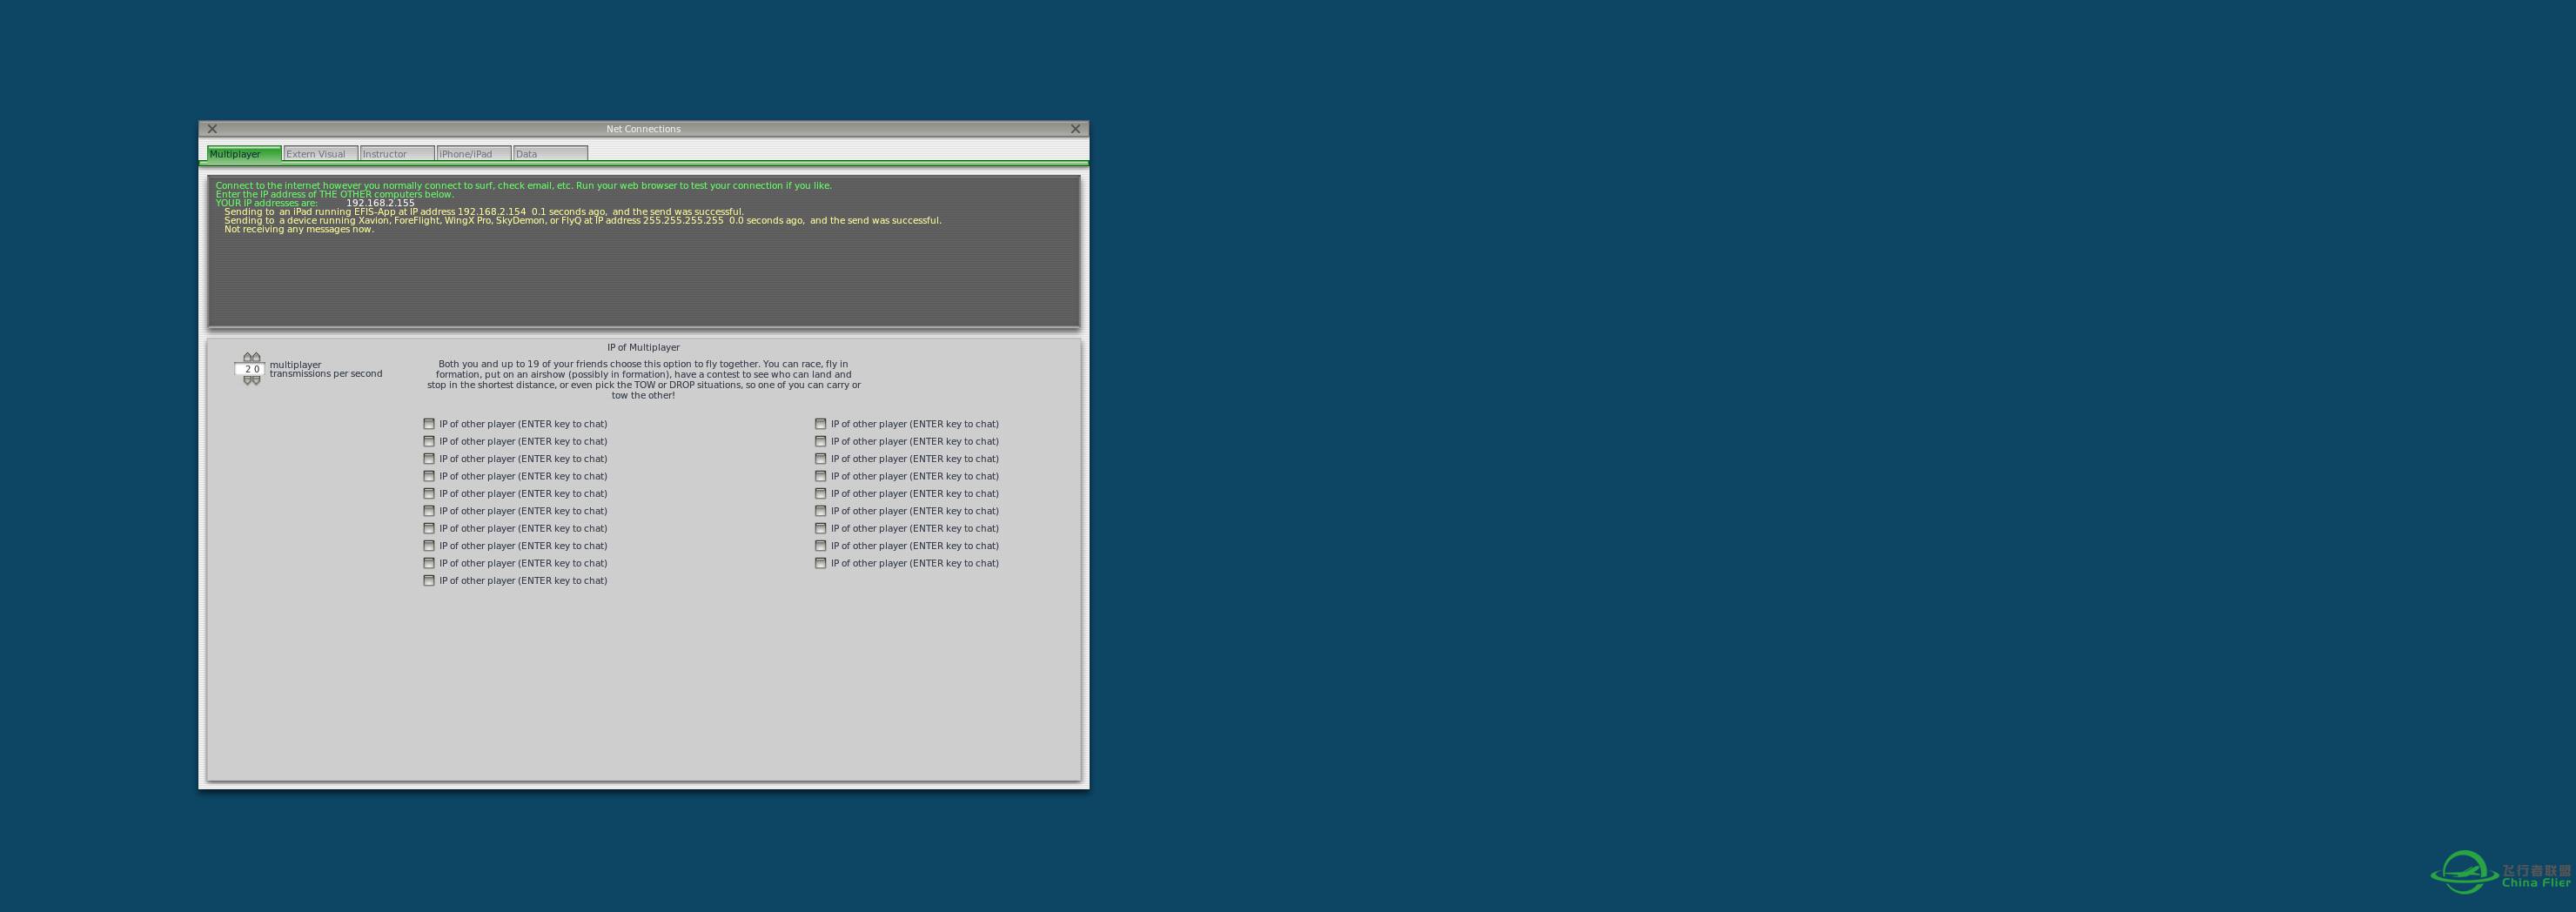
Task: Open the Instructor tab
Action: 397,154
